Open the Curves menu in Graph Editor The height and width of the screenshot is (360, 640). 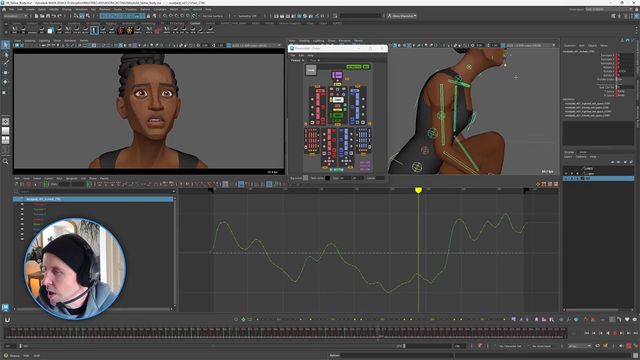(49, 178)
